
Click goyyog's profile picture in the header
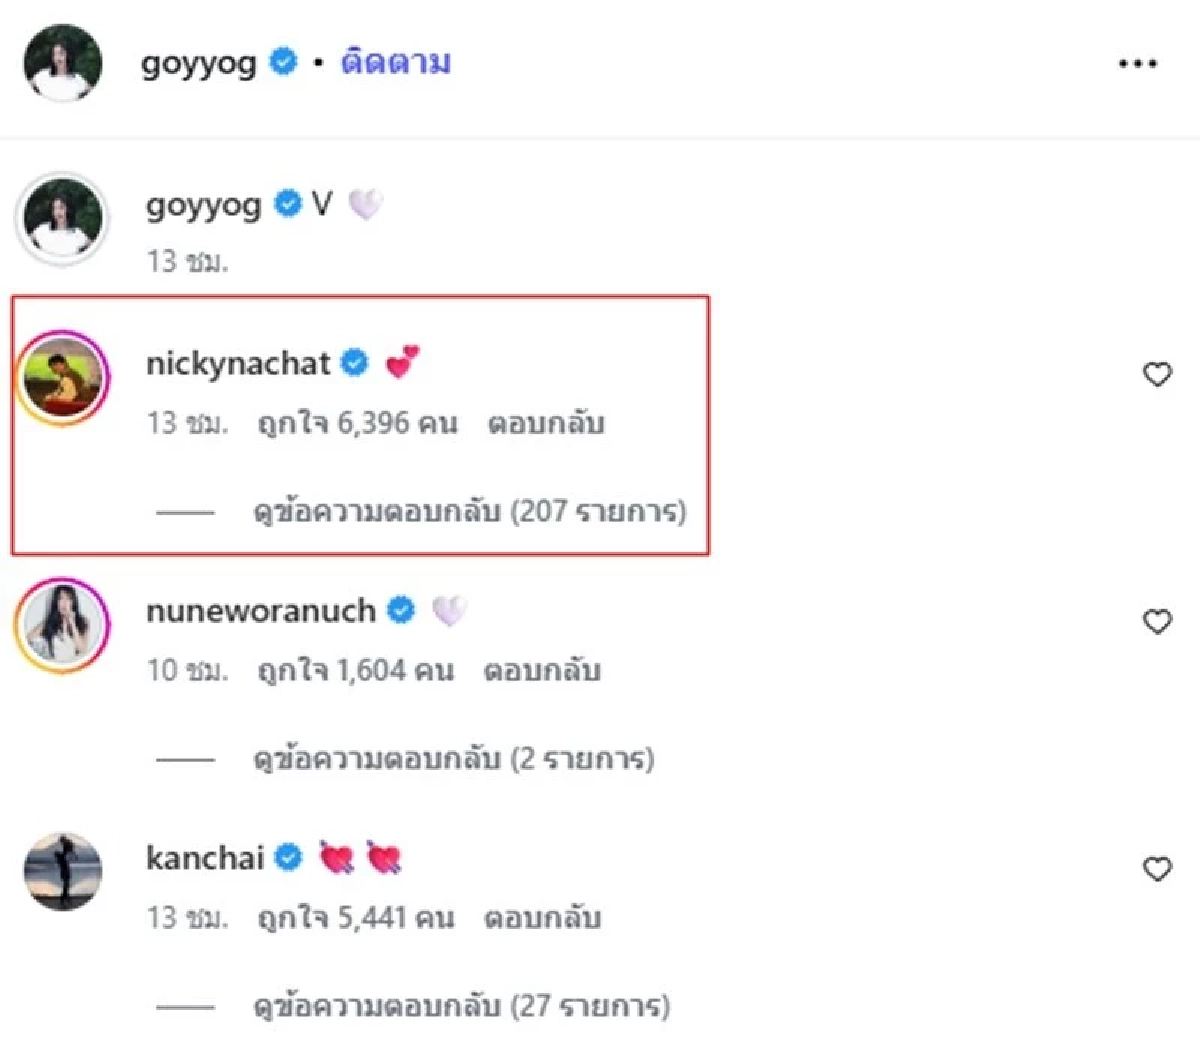pos(62,62)
